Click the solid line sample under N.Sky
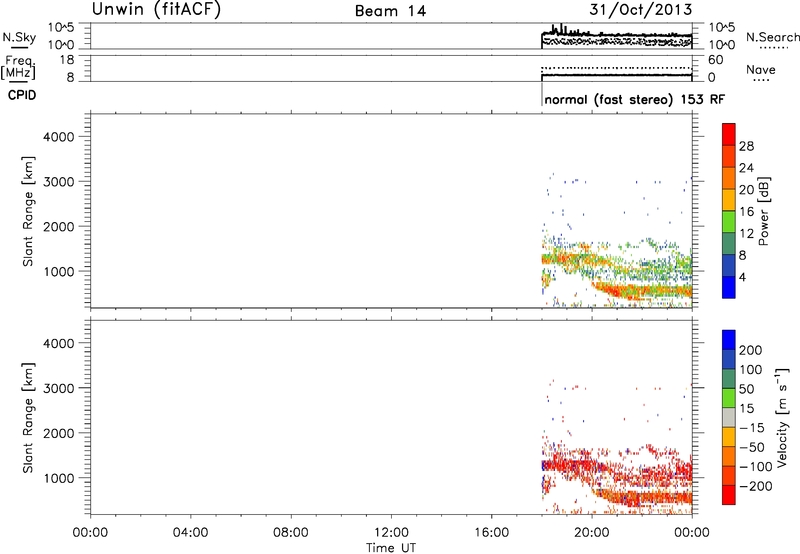 click(19, 48)
